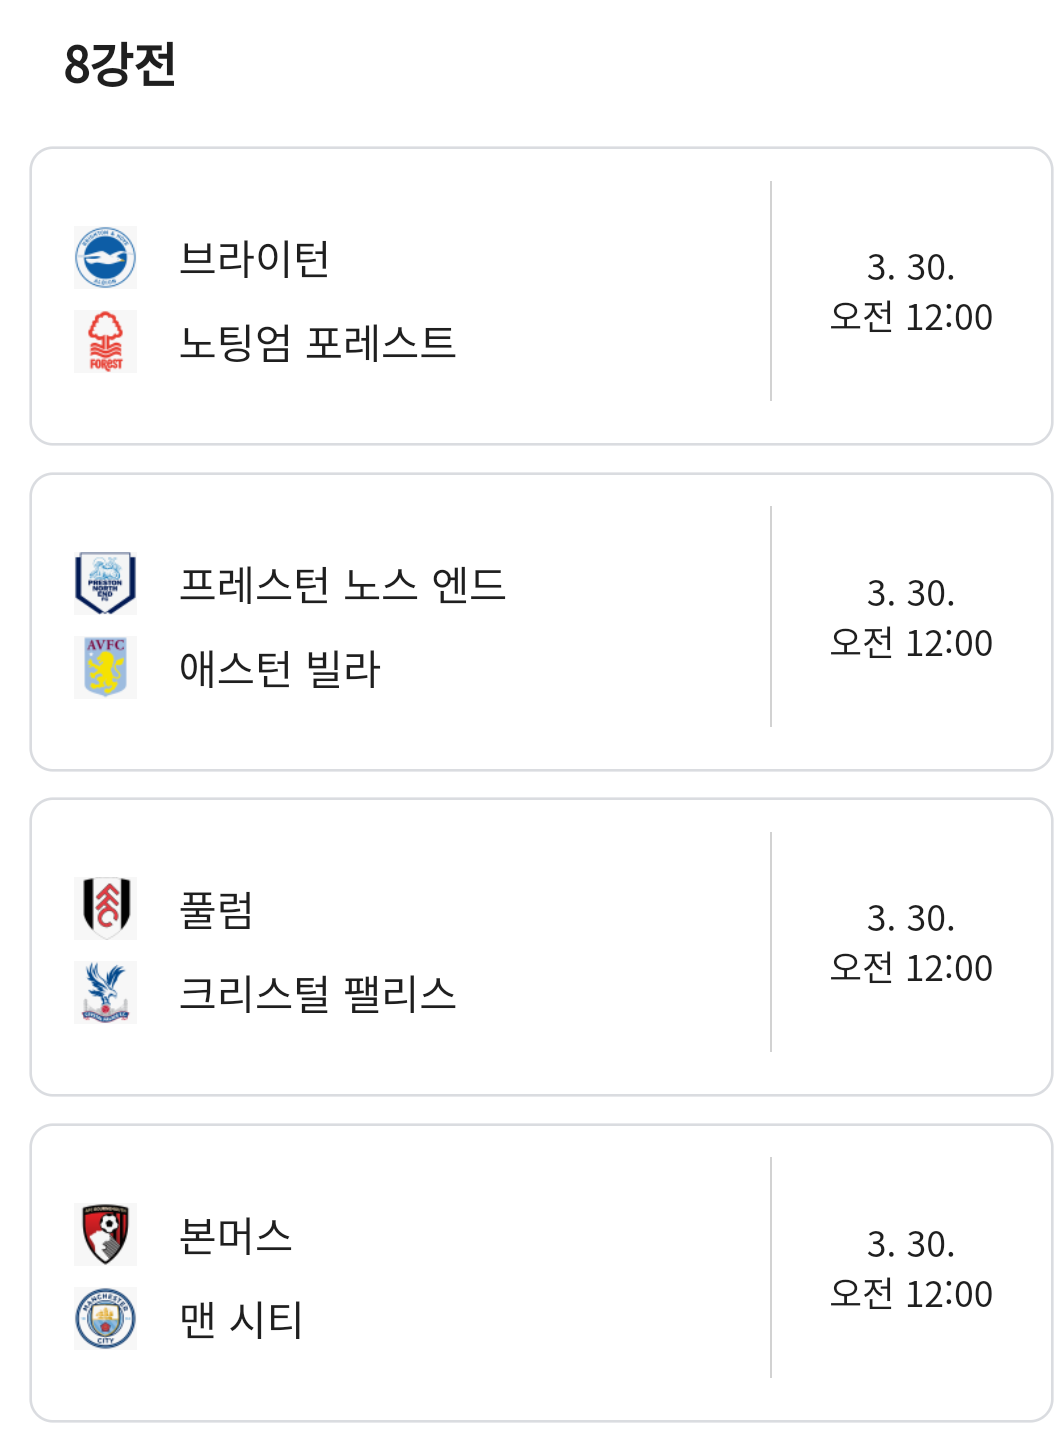Open the 크리스털 팰리스 team name
1064x1444 pixels.
[317, 994]
